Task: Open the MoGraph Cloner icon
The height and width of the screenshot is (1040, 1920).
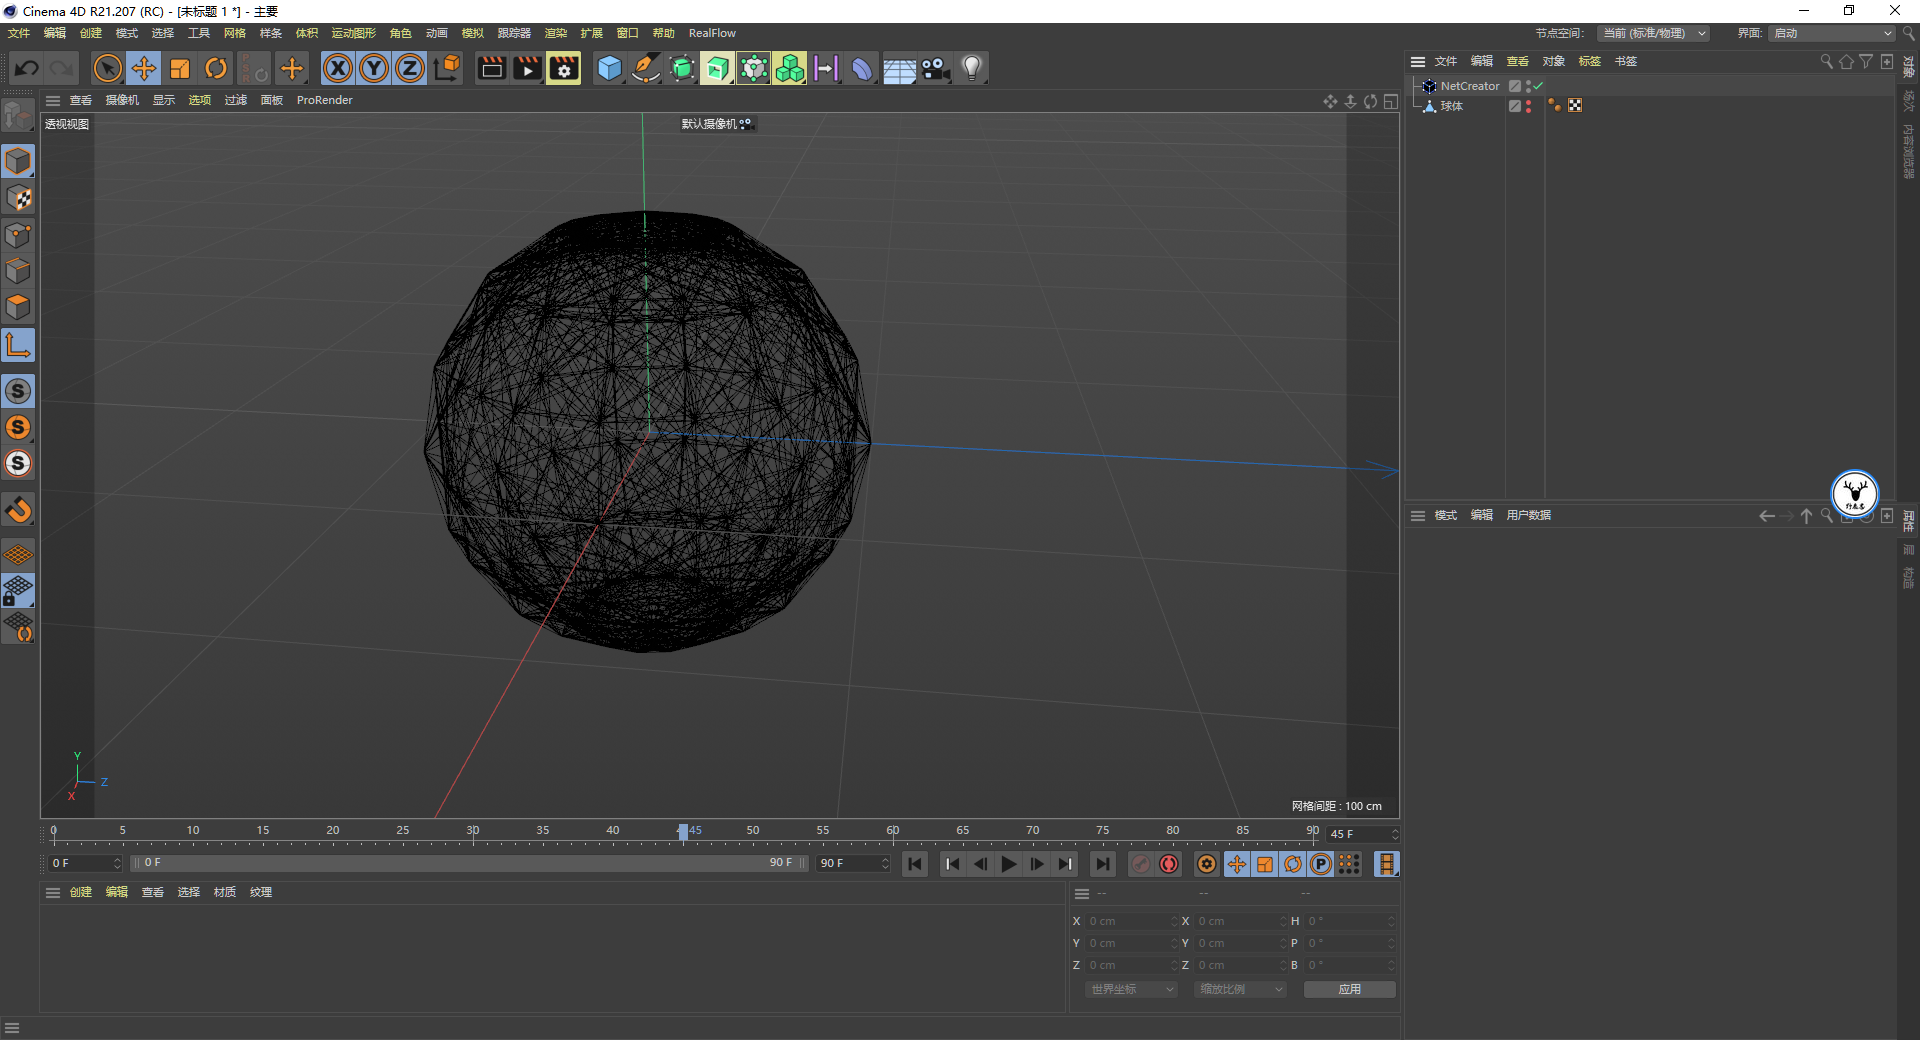Action: tap(754, 68)
